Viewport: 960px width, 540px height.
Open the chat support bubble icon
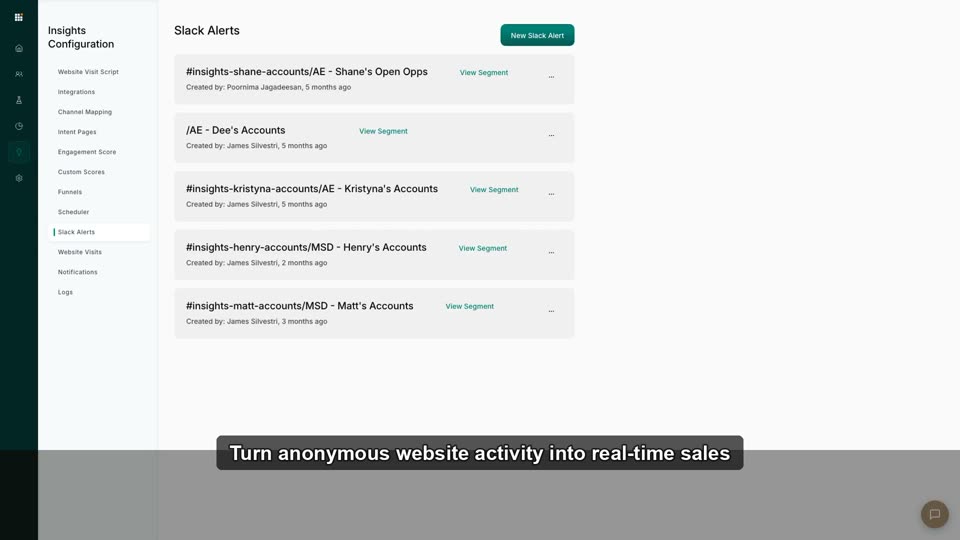(x=934, y=514)
